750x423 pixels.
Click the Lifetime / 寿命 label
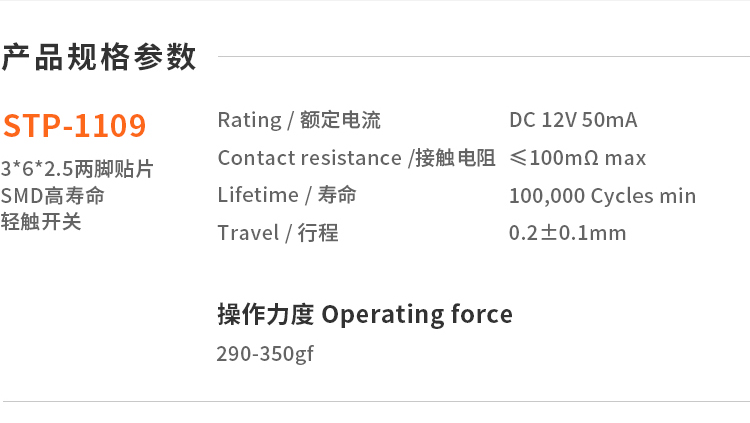coord(287,195)
